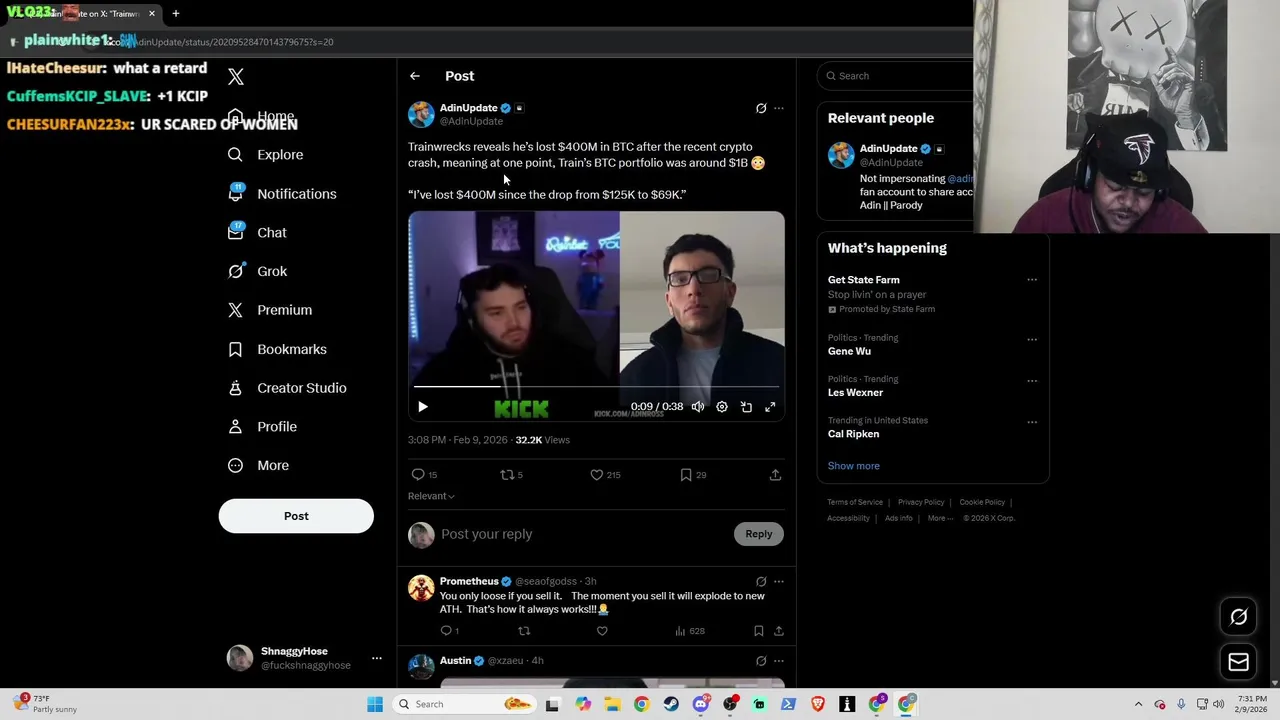The height and width of the screenshot is (720, 1280).
Task: Open File Explorer from the taskbar
Action: click(612, 704)
